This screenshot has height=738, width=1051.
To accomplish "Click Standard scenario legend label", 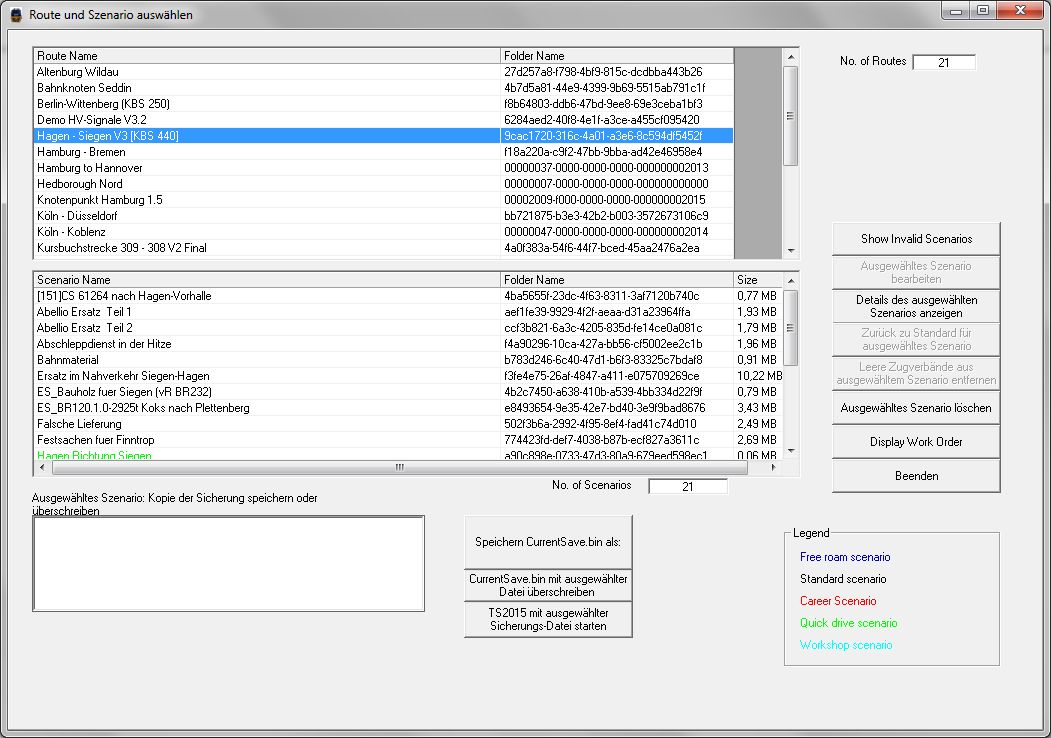I will pos(843,579).
